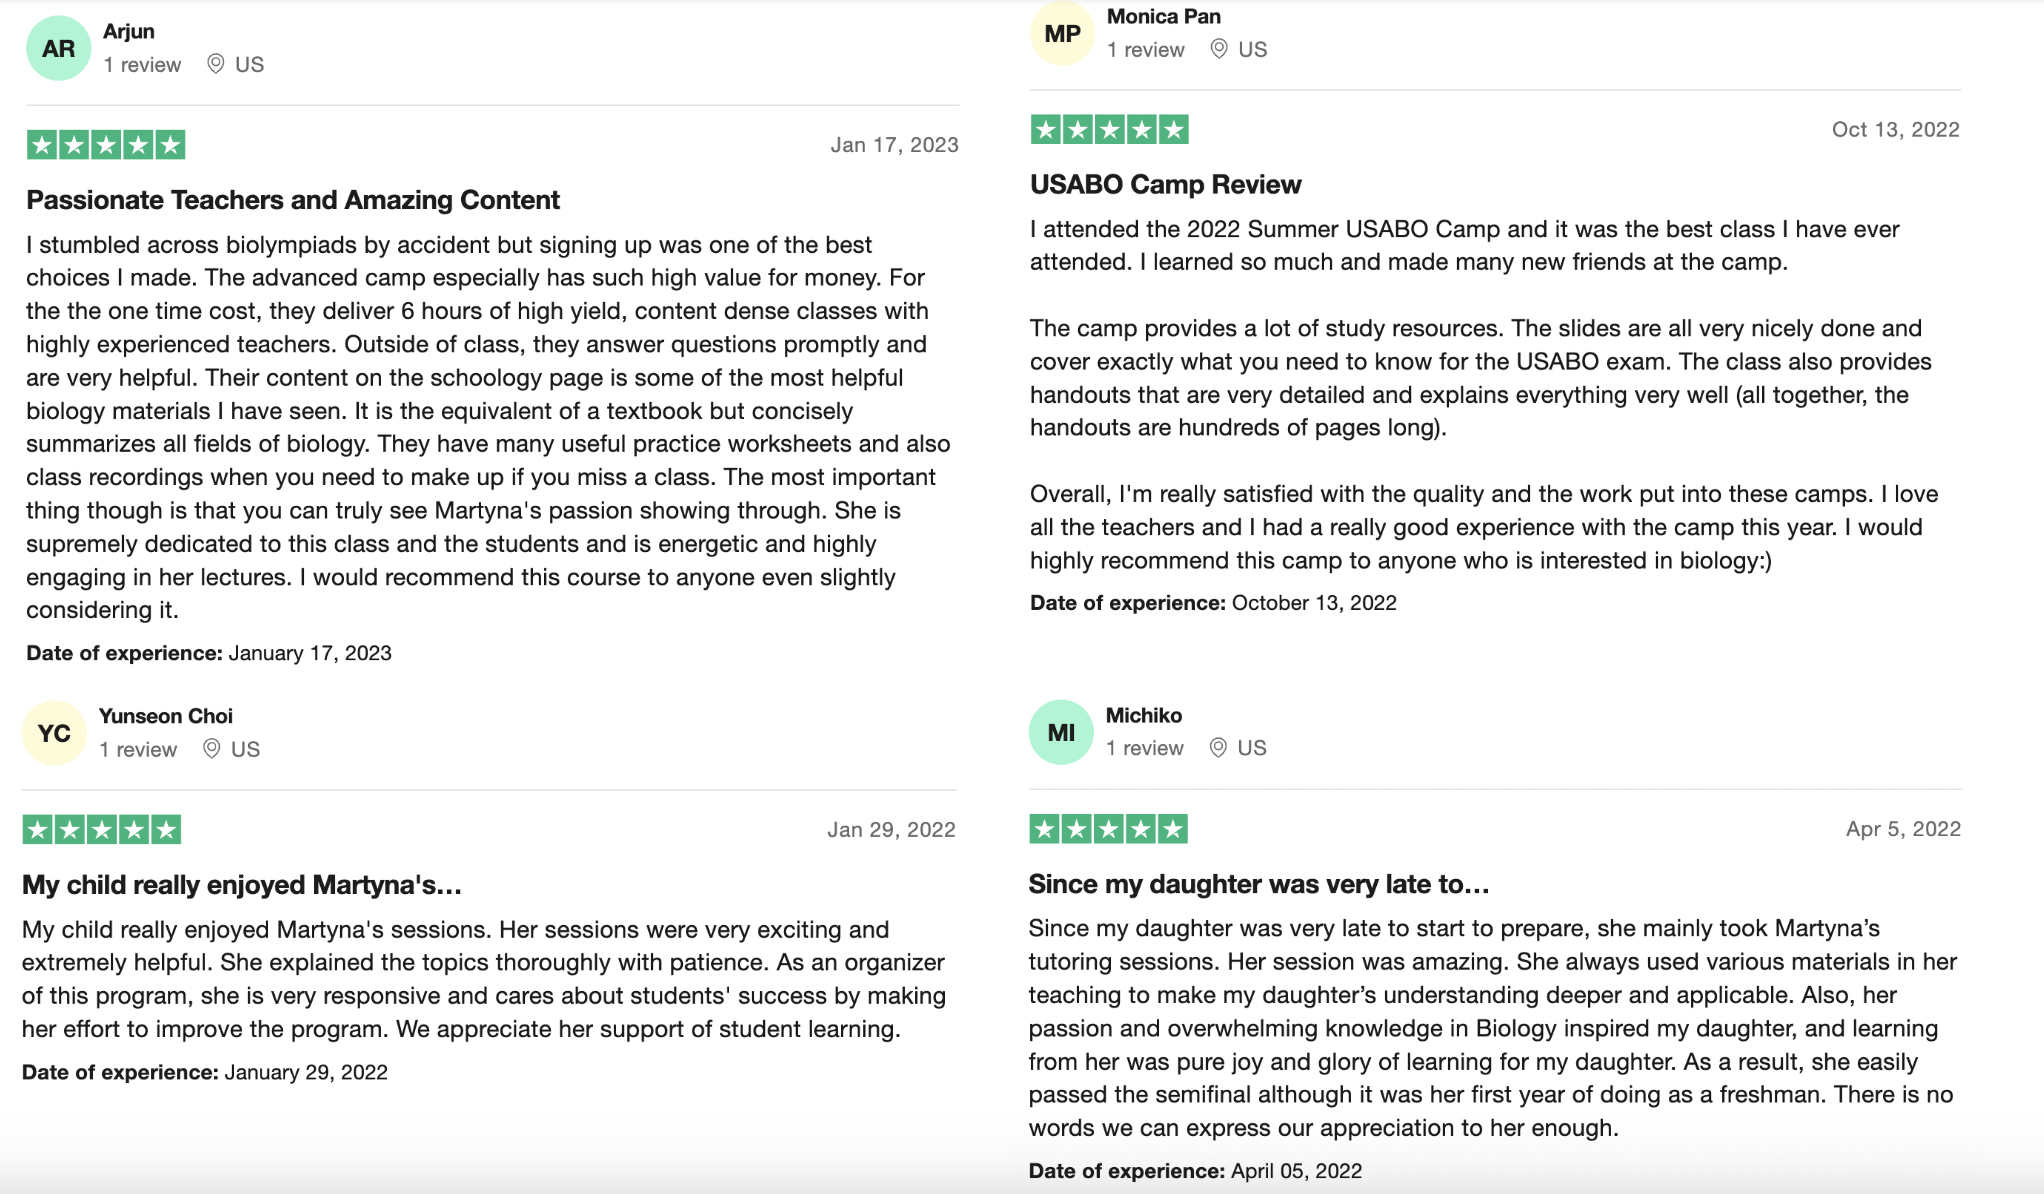This screenshot has width=2044, height=1194.
Task: Open the USABO Camp Review title
Action: [x=1166, y=184]
